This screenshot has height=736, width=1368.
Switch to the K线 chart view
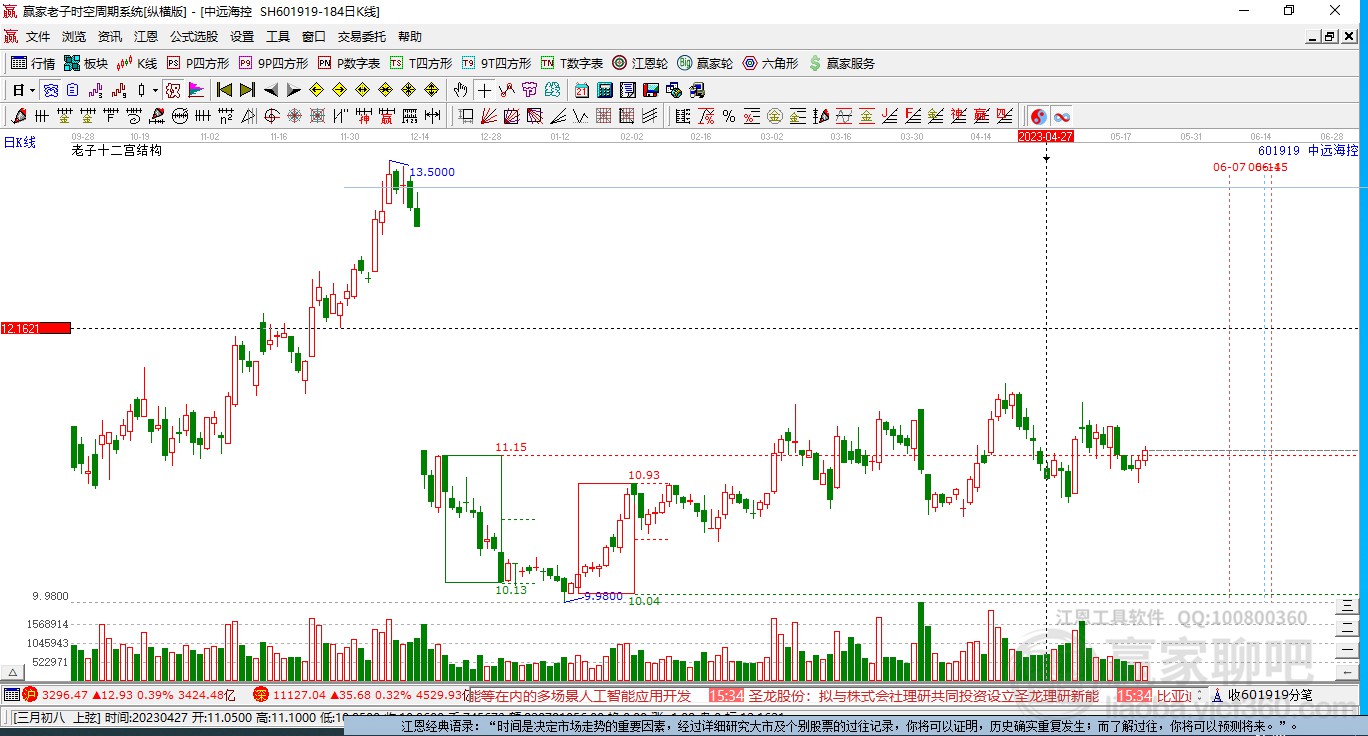(137, 63)
